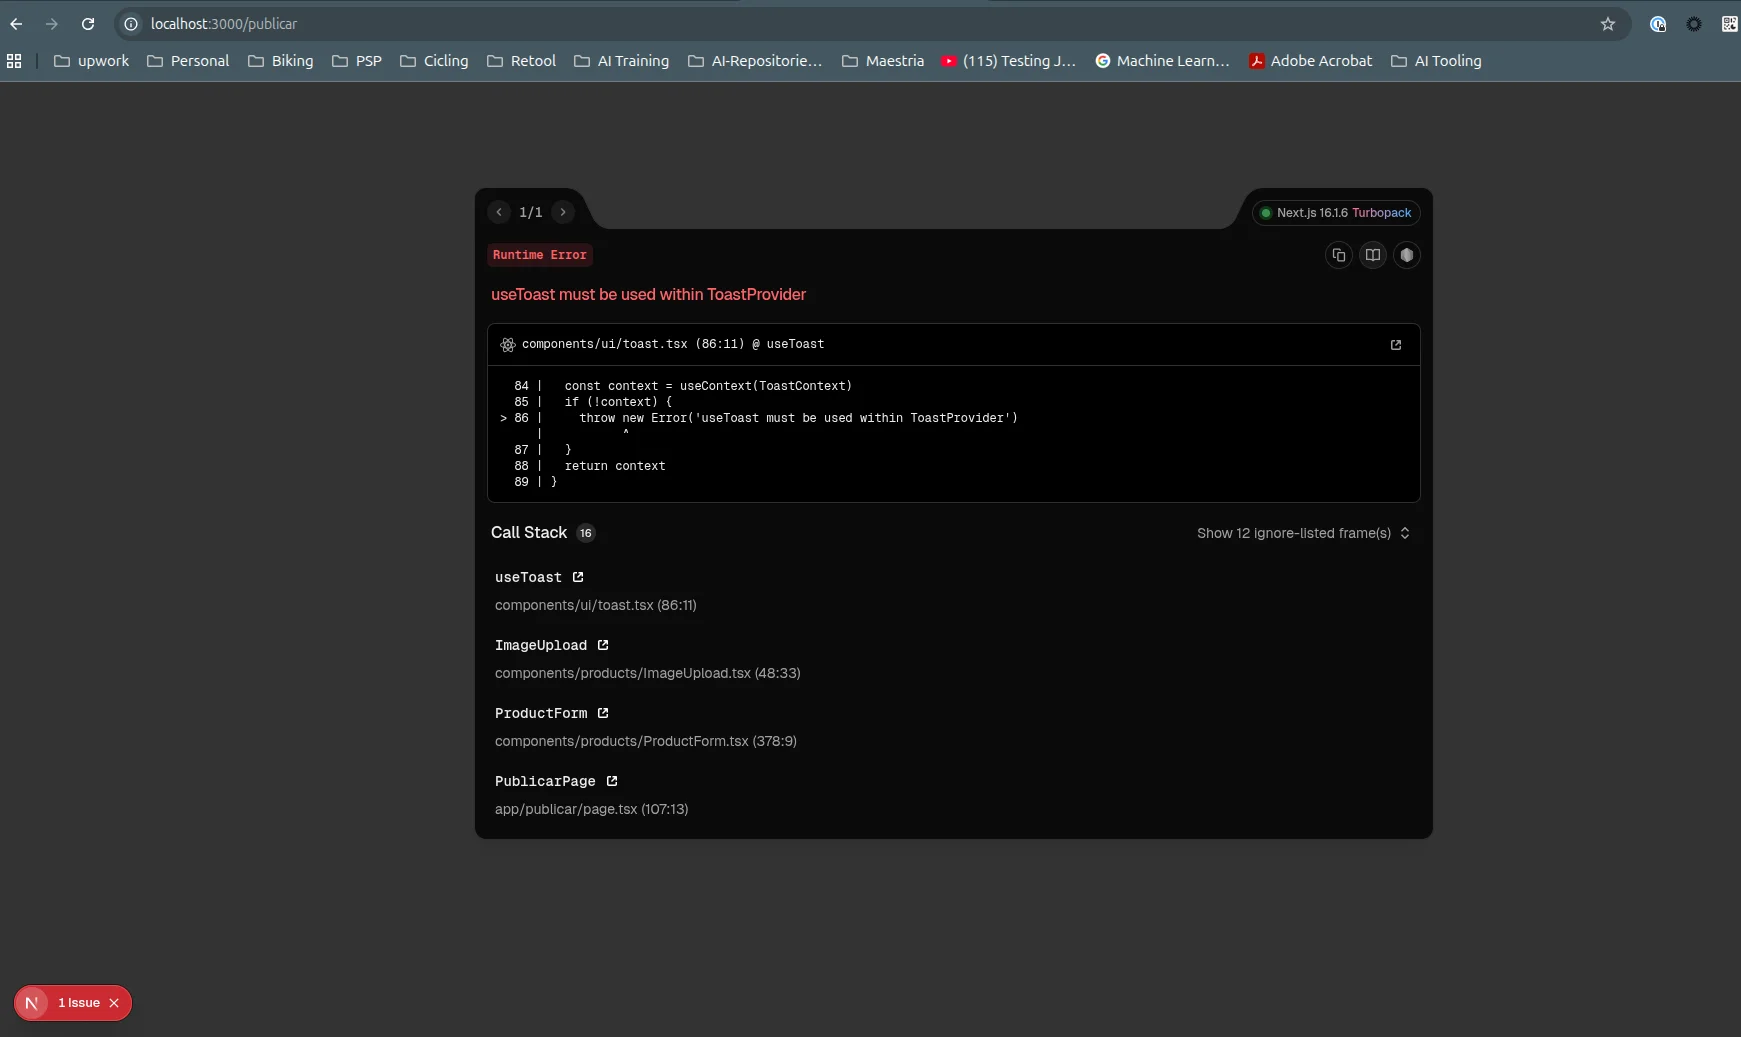Image resolution: width=1741 pixels, height=1037 pixels.
Task: Click the Next.js 16.1.6 Turbopack version badge
Action: [x=1336, y=213]
